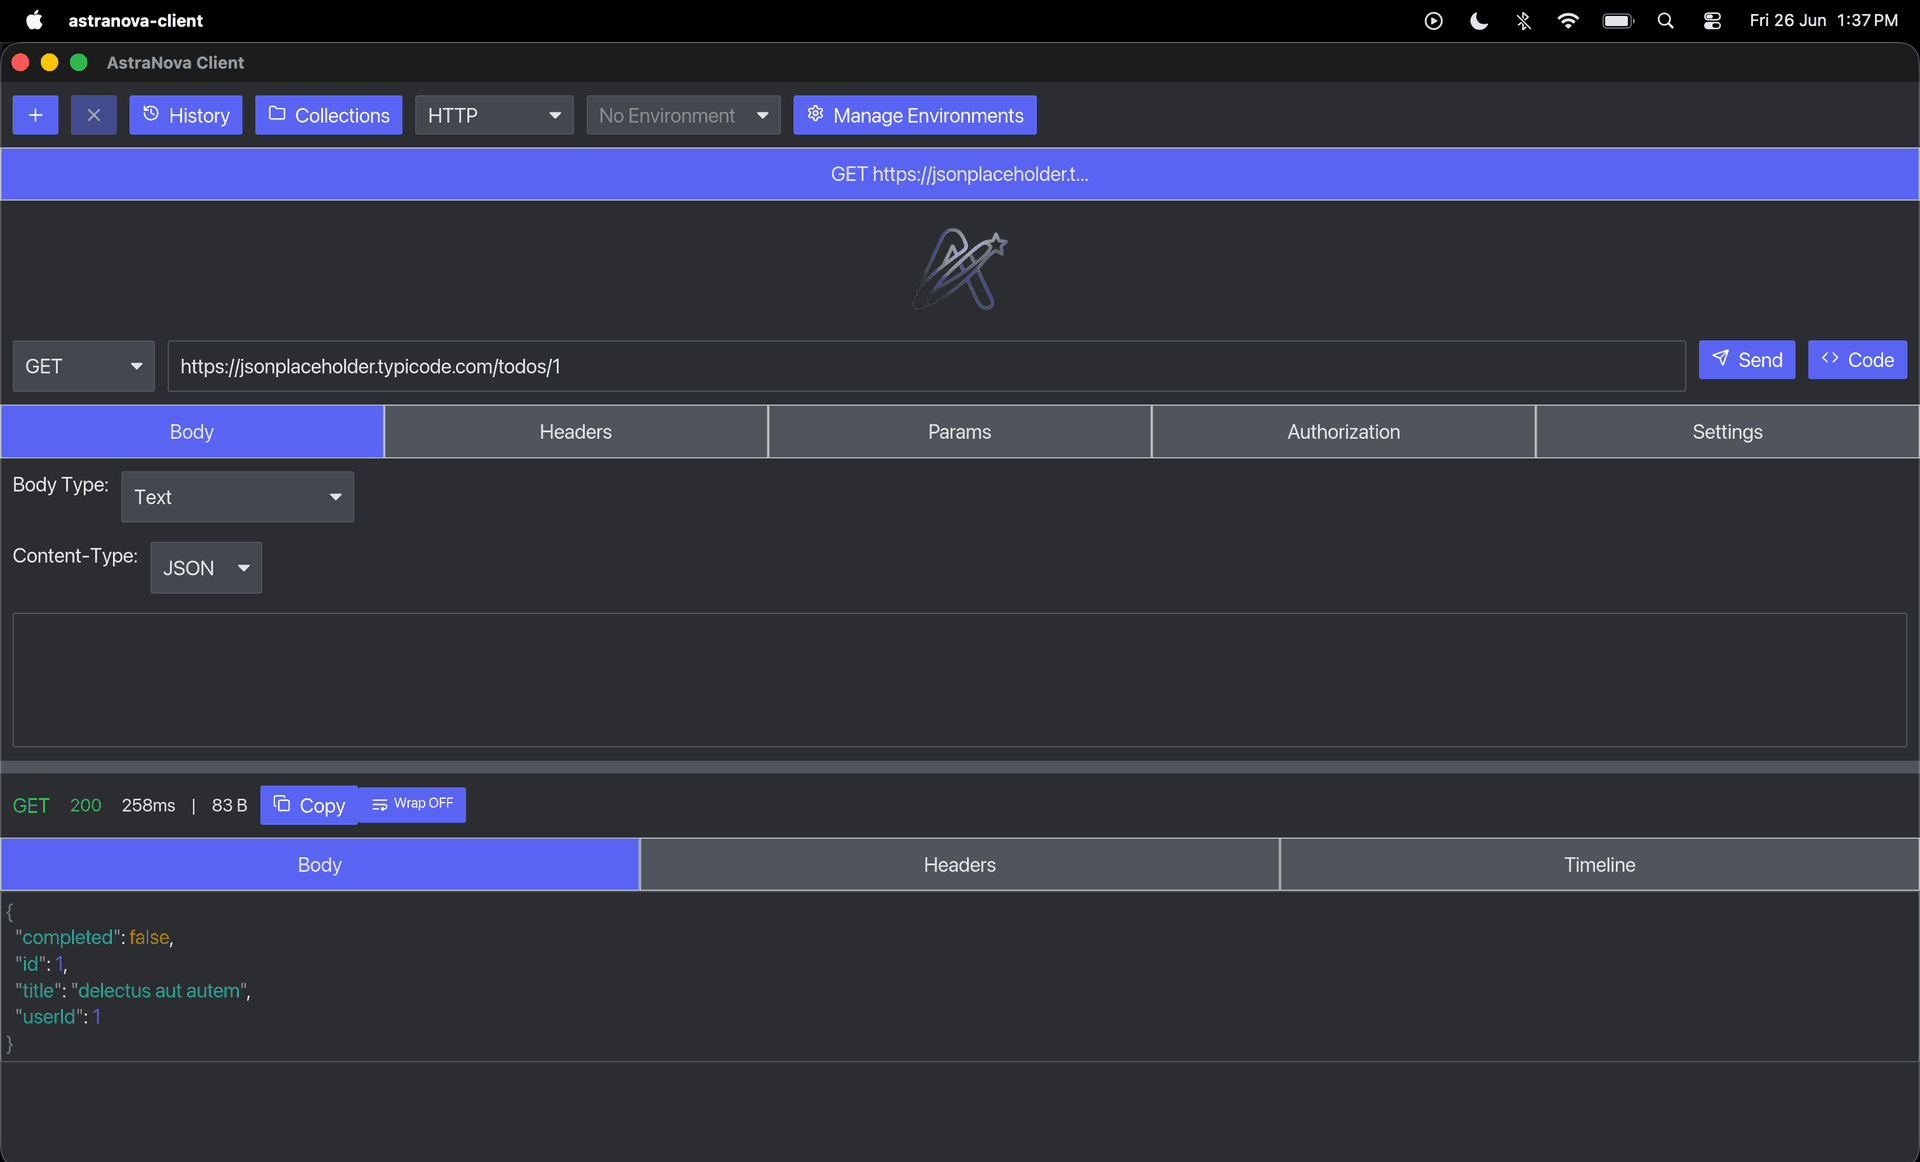1920x1162 pixels.
Task: Open Control Center in menu bar
Action: tap(1712, 20)
